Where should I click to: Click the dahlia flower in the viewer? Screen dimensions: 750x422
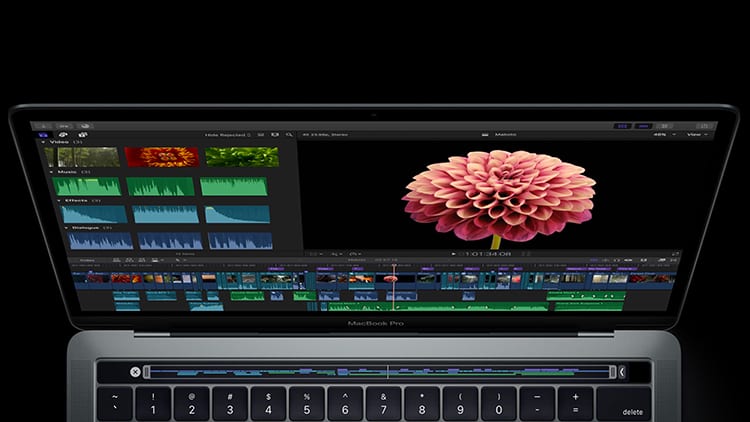pyautogui.click(x=499, y=195)
